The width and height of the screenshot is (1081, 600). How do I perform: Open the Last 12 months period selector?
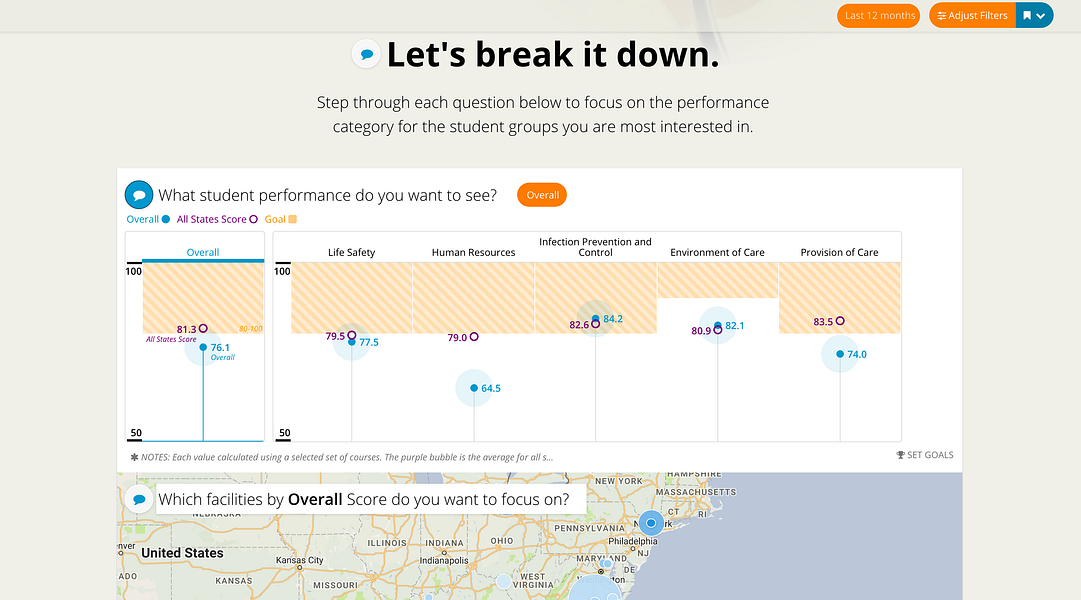880,16
